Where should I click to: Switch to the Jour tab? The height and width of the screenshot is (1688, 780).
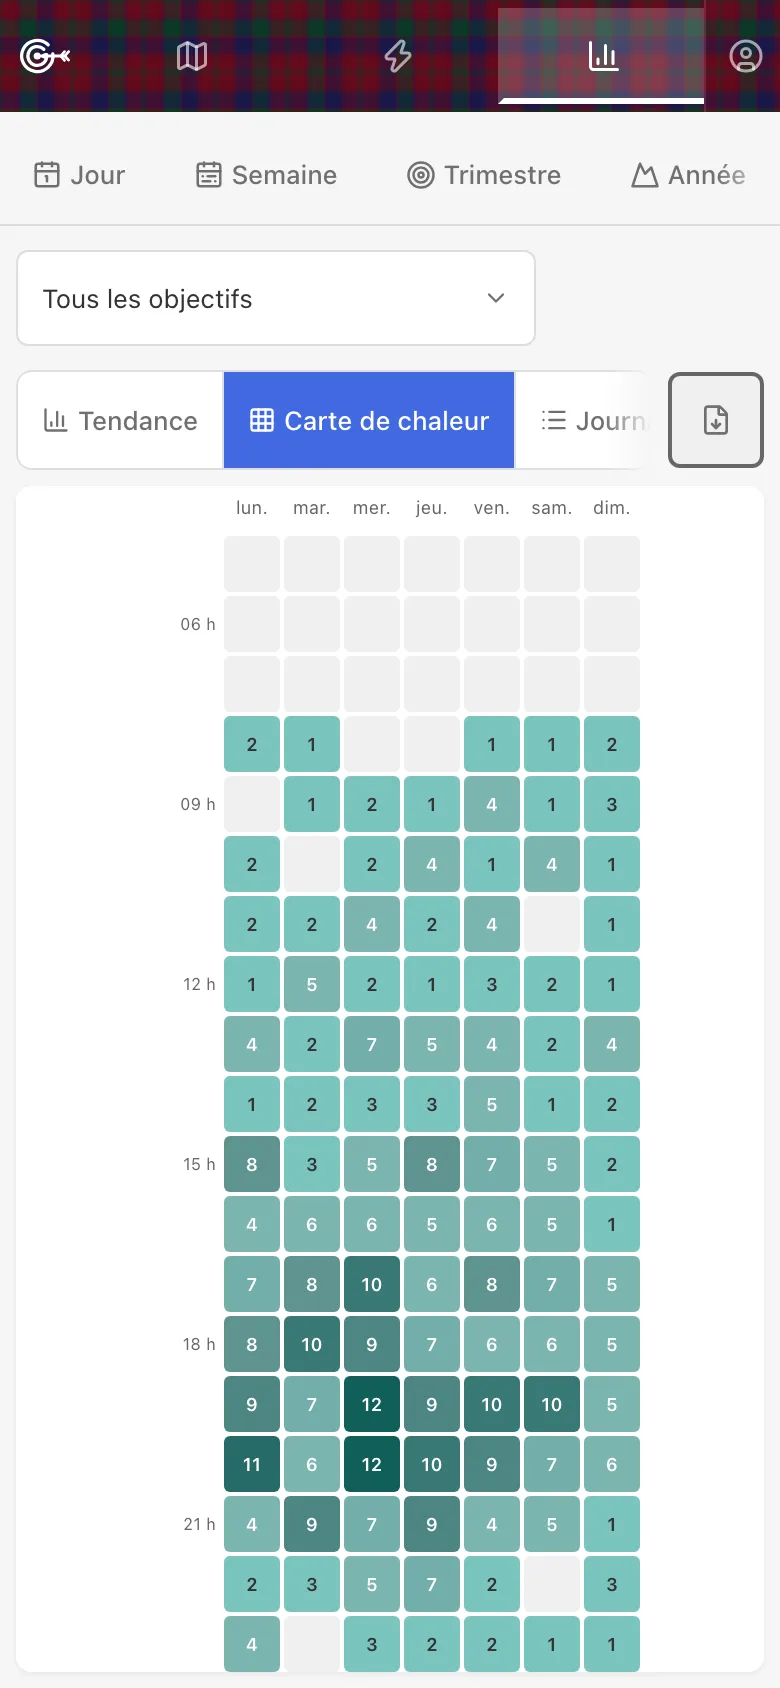[x=80, y=175]
